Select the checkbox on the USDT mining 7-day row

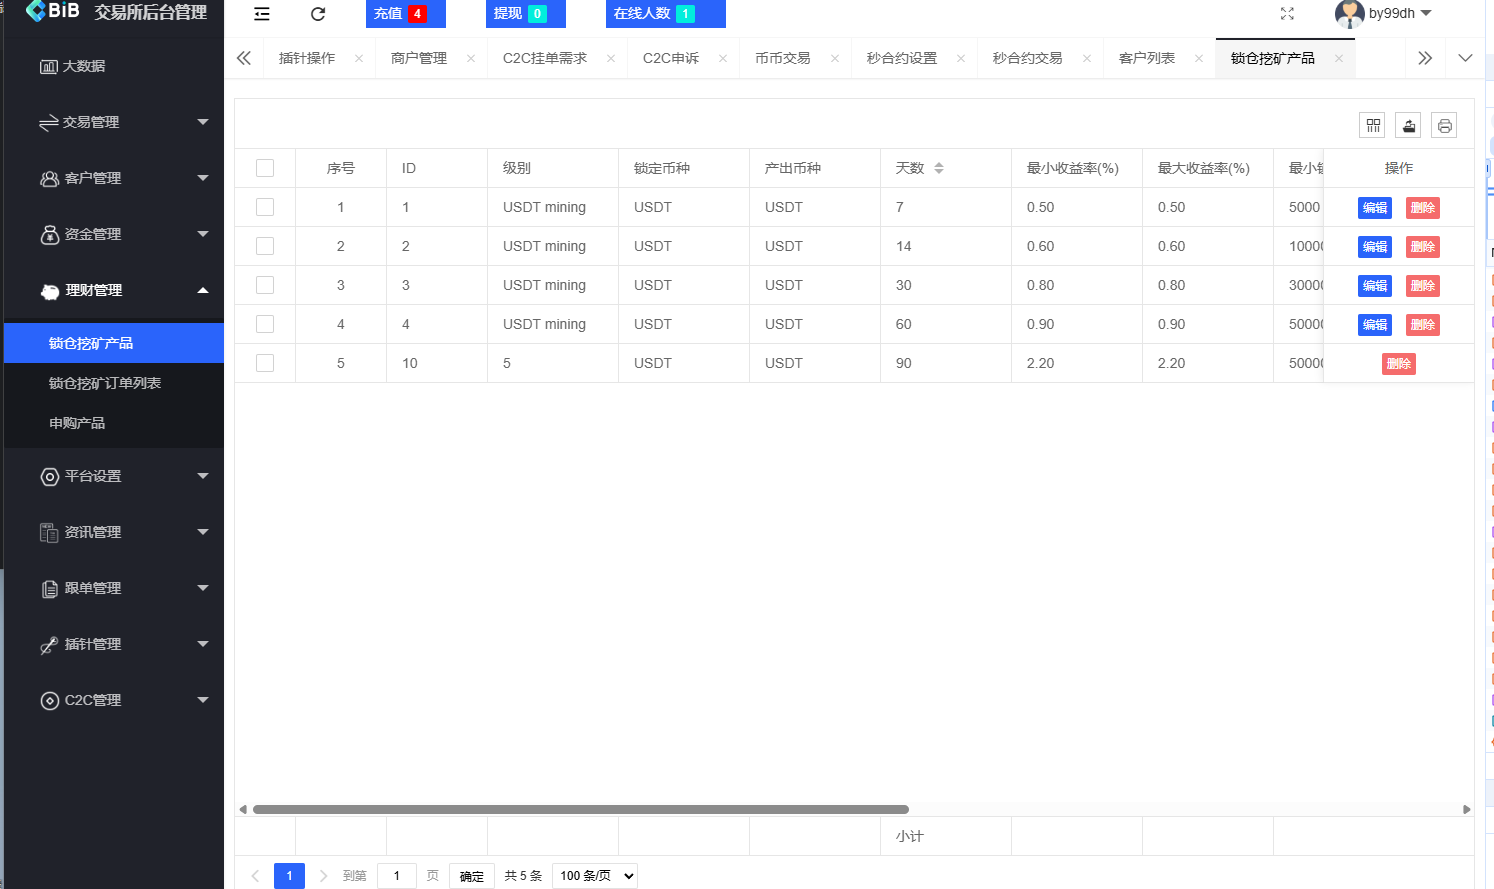point(265,207)
